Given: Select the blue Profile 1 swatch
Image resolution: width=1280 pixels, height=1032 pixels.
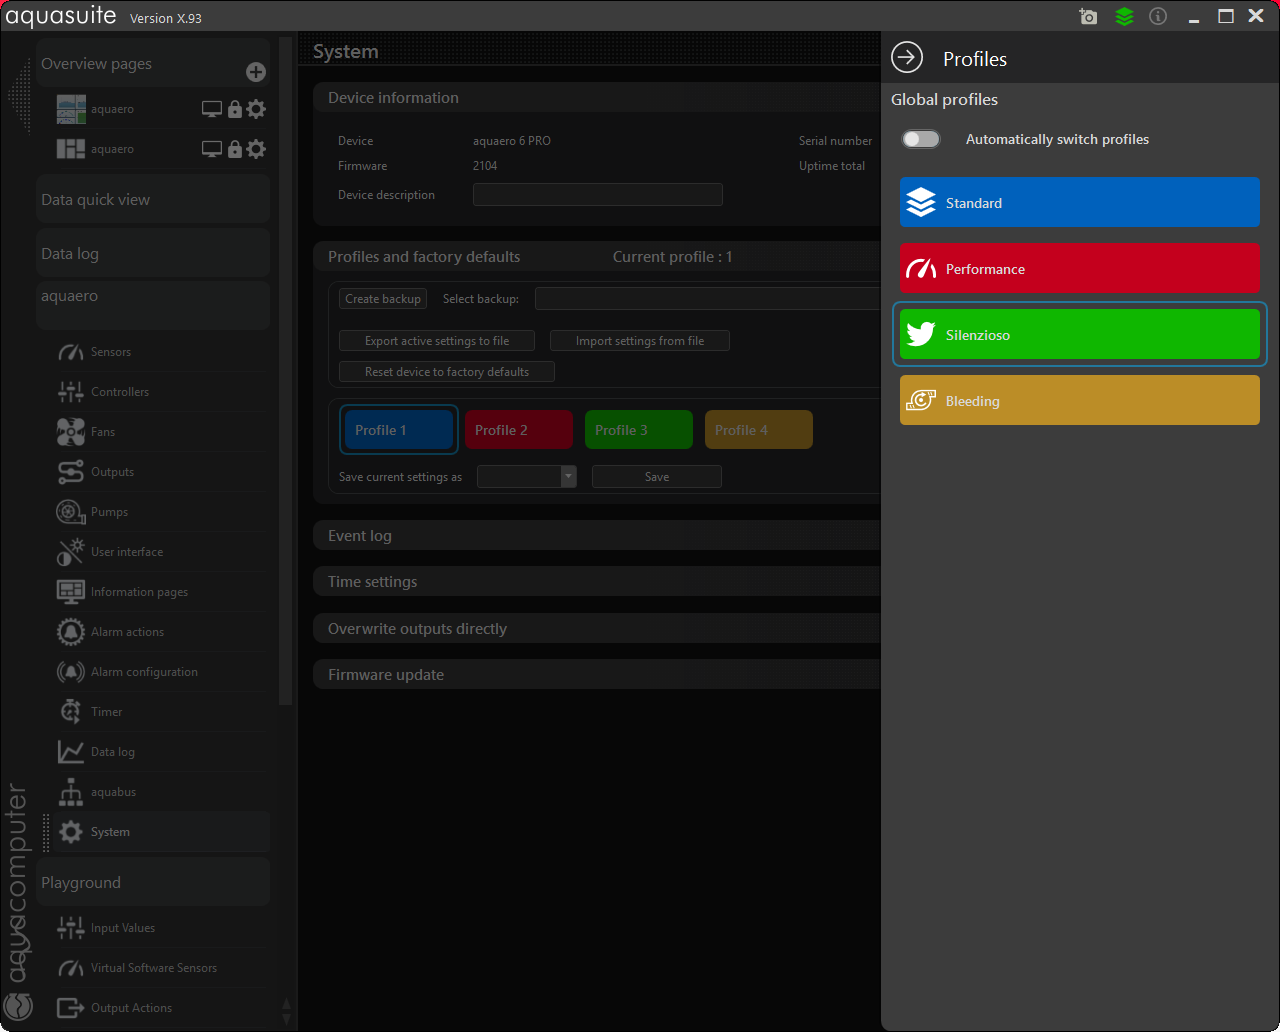Looking at the screenshot, I should click(x=399, y=430).
